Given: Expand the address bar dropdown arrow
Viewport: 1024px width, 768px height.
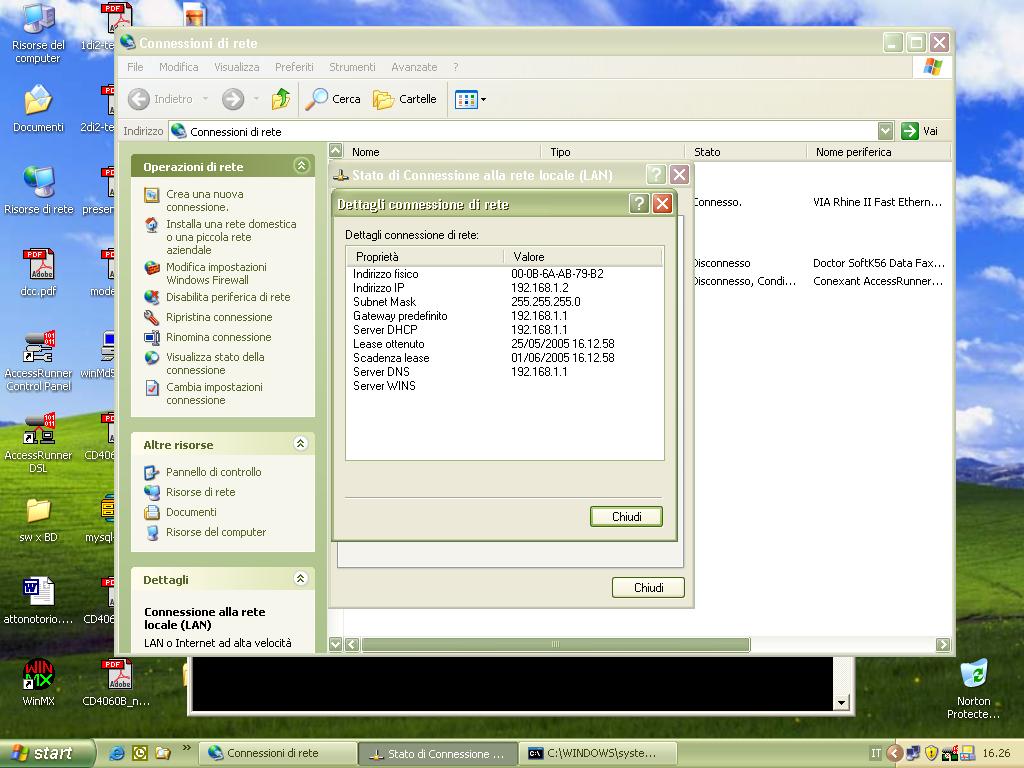Looking at the screenshot, I should tap(885, 131).
